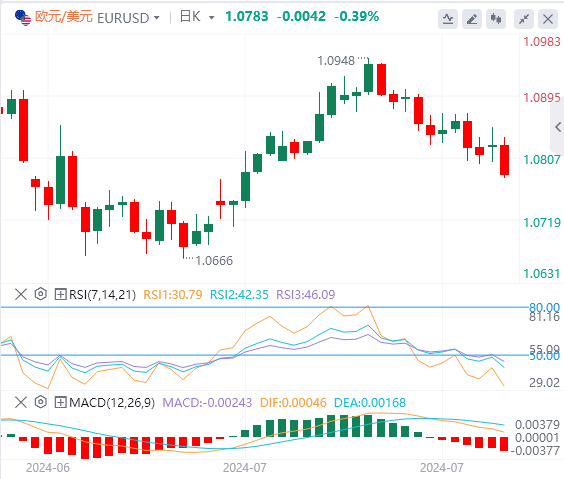
Task: Click the 2024-06 date axis label
Action: (48, 468)
